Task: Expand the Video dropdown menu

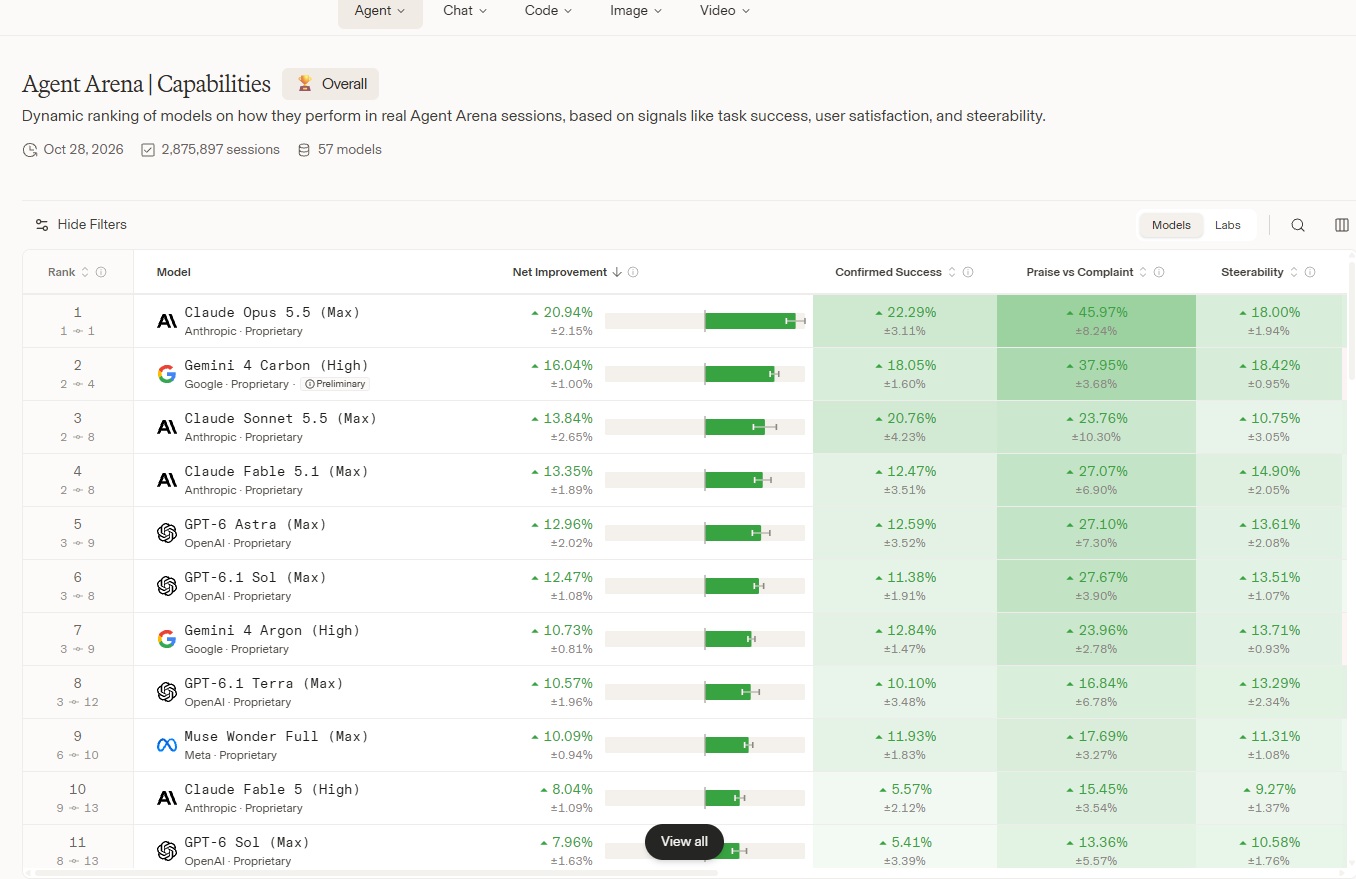Action: 725,11
